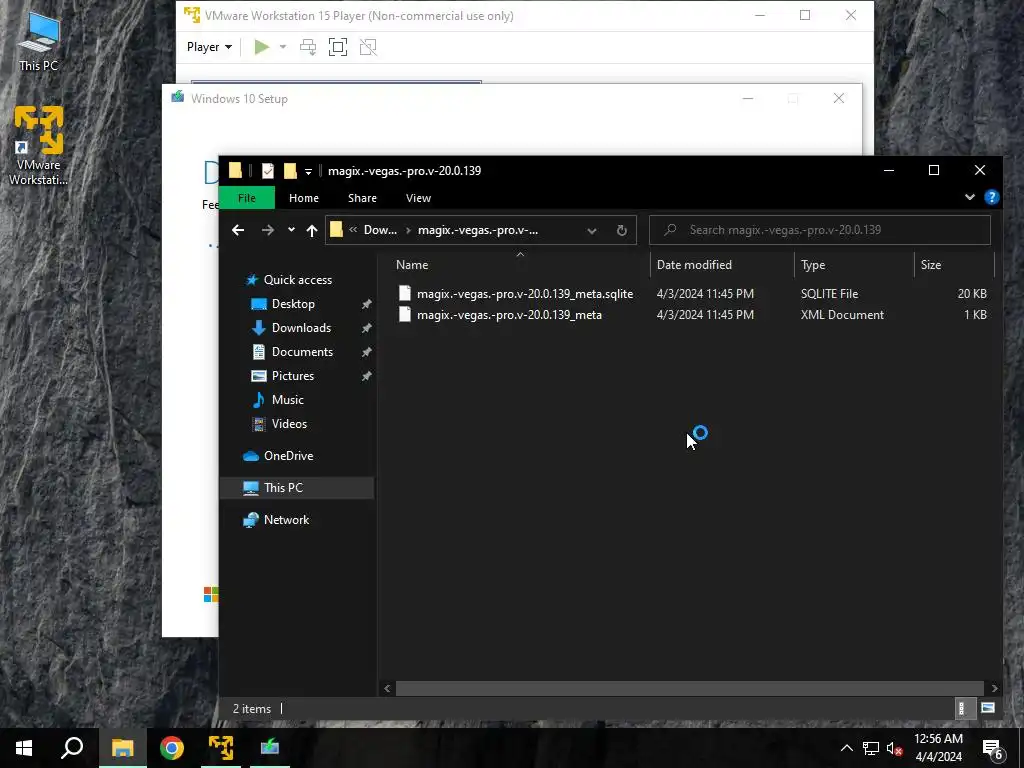The height and width of the screenshot is (768, 1024).
Task: Click VMware Unity mode icon
Action: (368, 47)
